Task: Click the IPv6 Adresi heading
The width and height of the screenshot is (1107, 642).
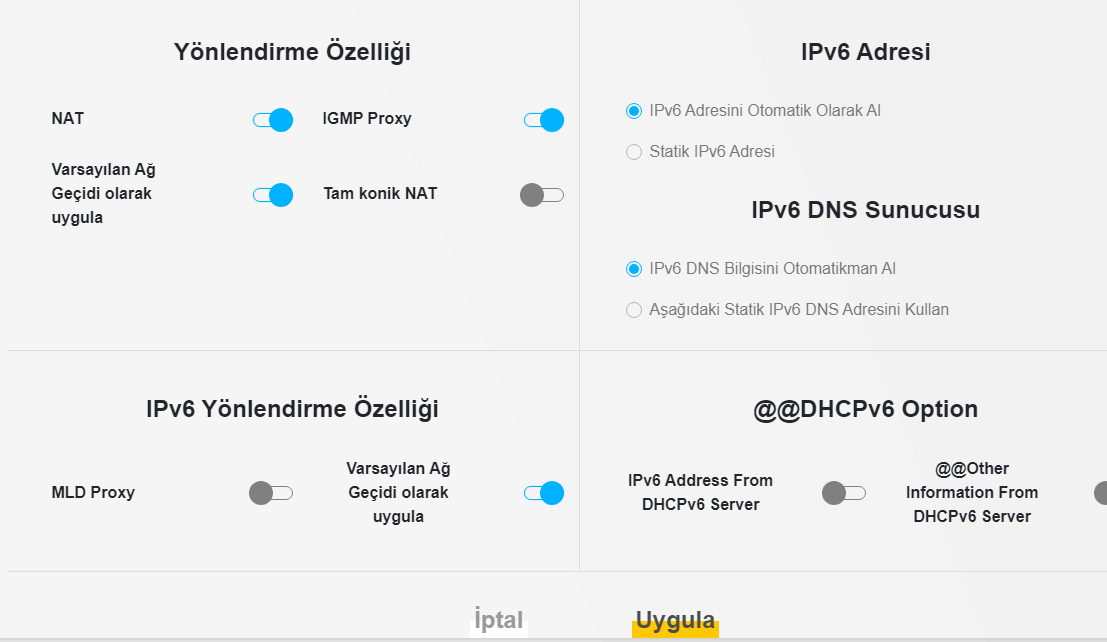Action: [865, 52]
